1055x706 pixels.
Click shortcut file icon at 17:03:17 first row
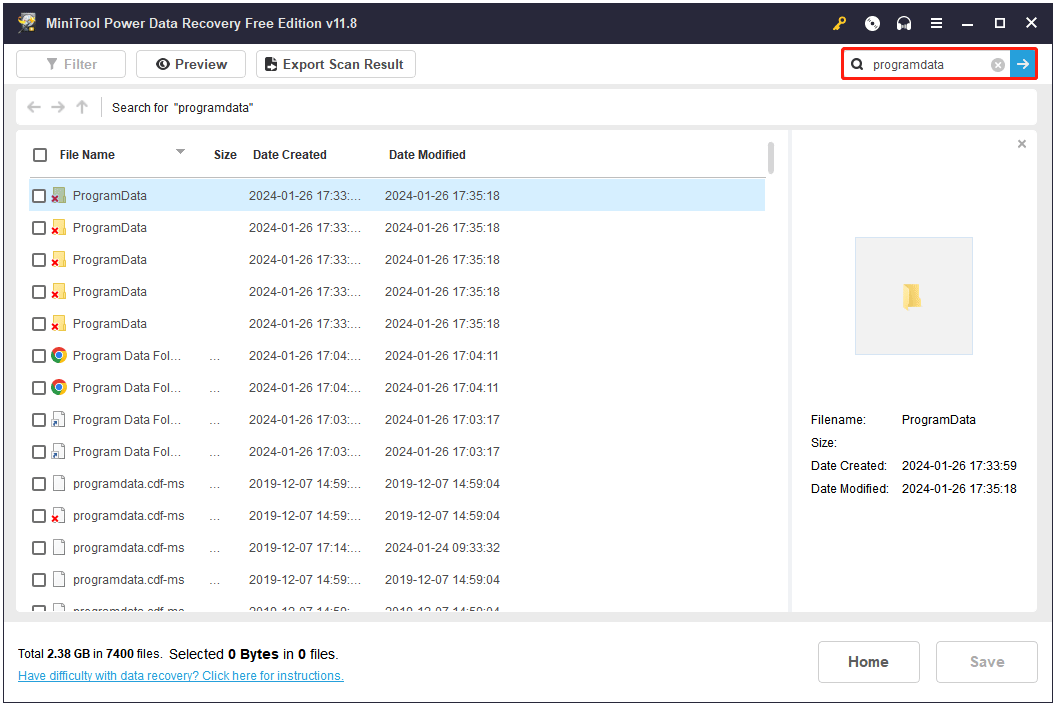[59, 420]
